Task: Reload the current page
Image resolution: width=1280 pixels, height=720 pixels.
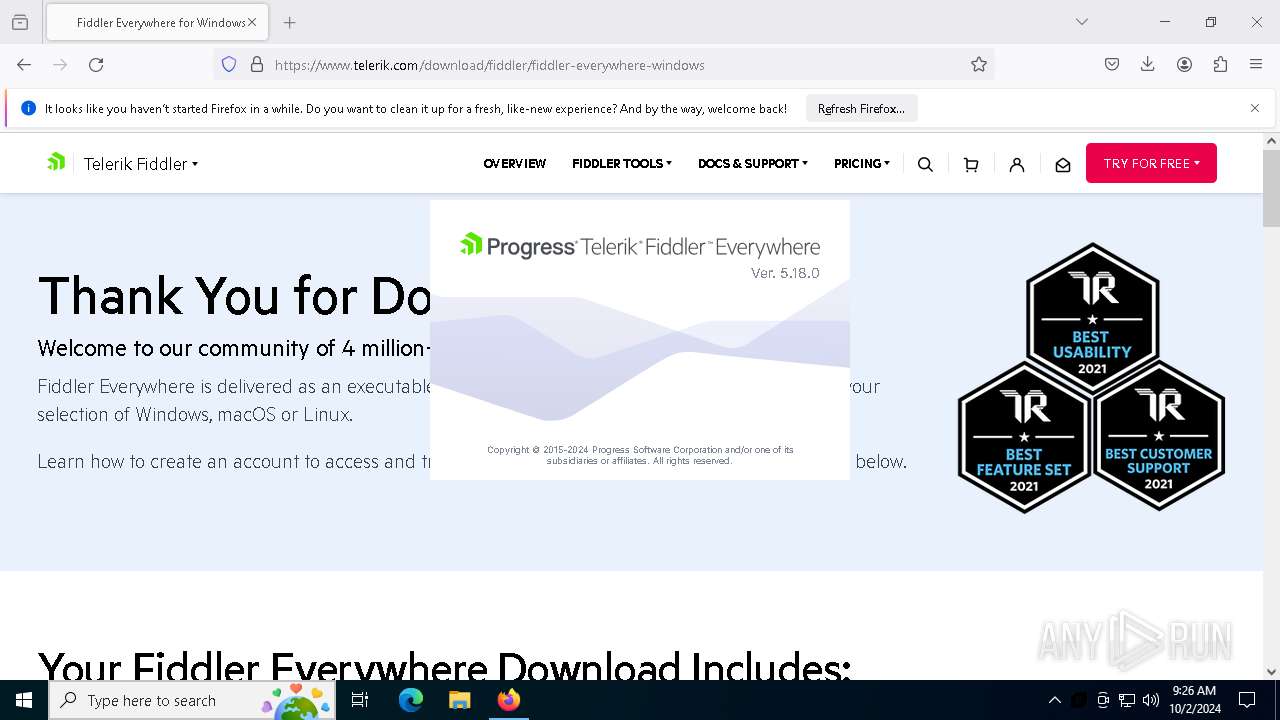Action: [x=96, y=64]
